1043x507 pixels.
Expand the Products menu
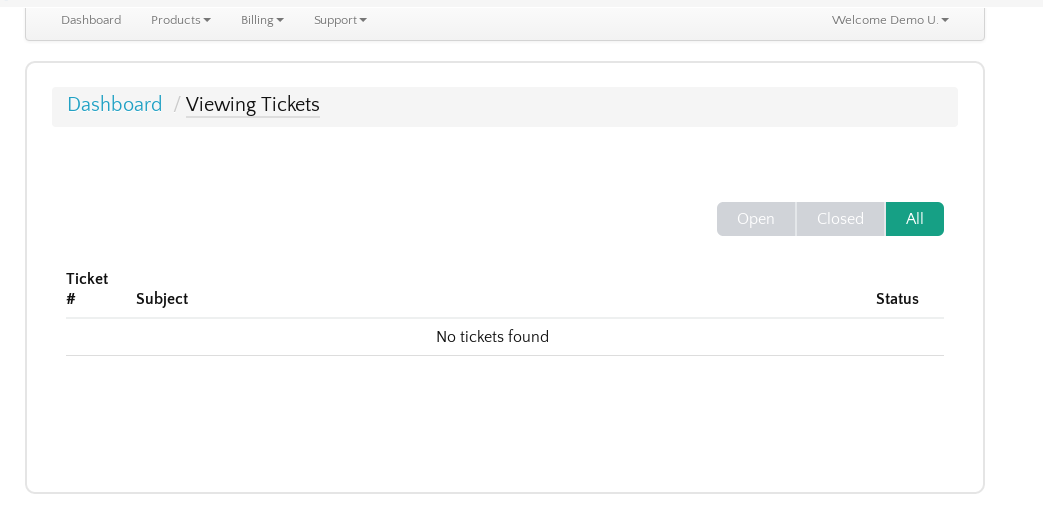click(180, 20)
